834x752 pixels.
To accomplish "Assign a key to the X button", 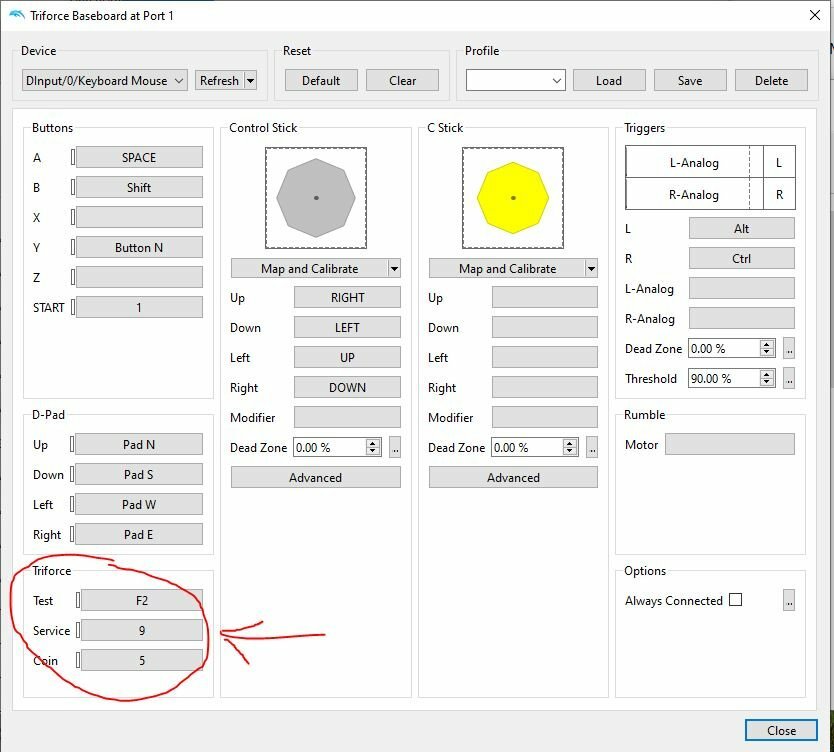I will [x=139, y=217].
